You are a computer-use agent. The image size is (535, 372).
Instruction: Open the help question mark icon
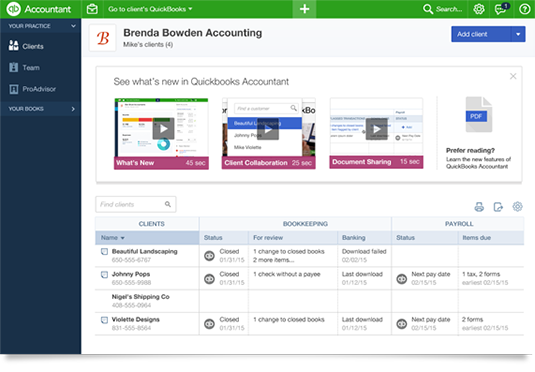(524, 9)
